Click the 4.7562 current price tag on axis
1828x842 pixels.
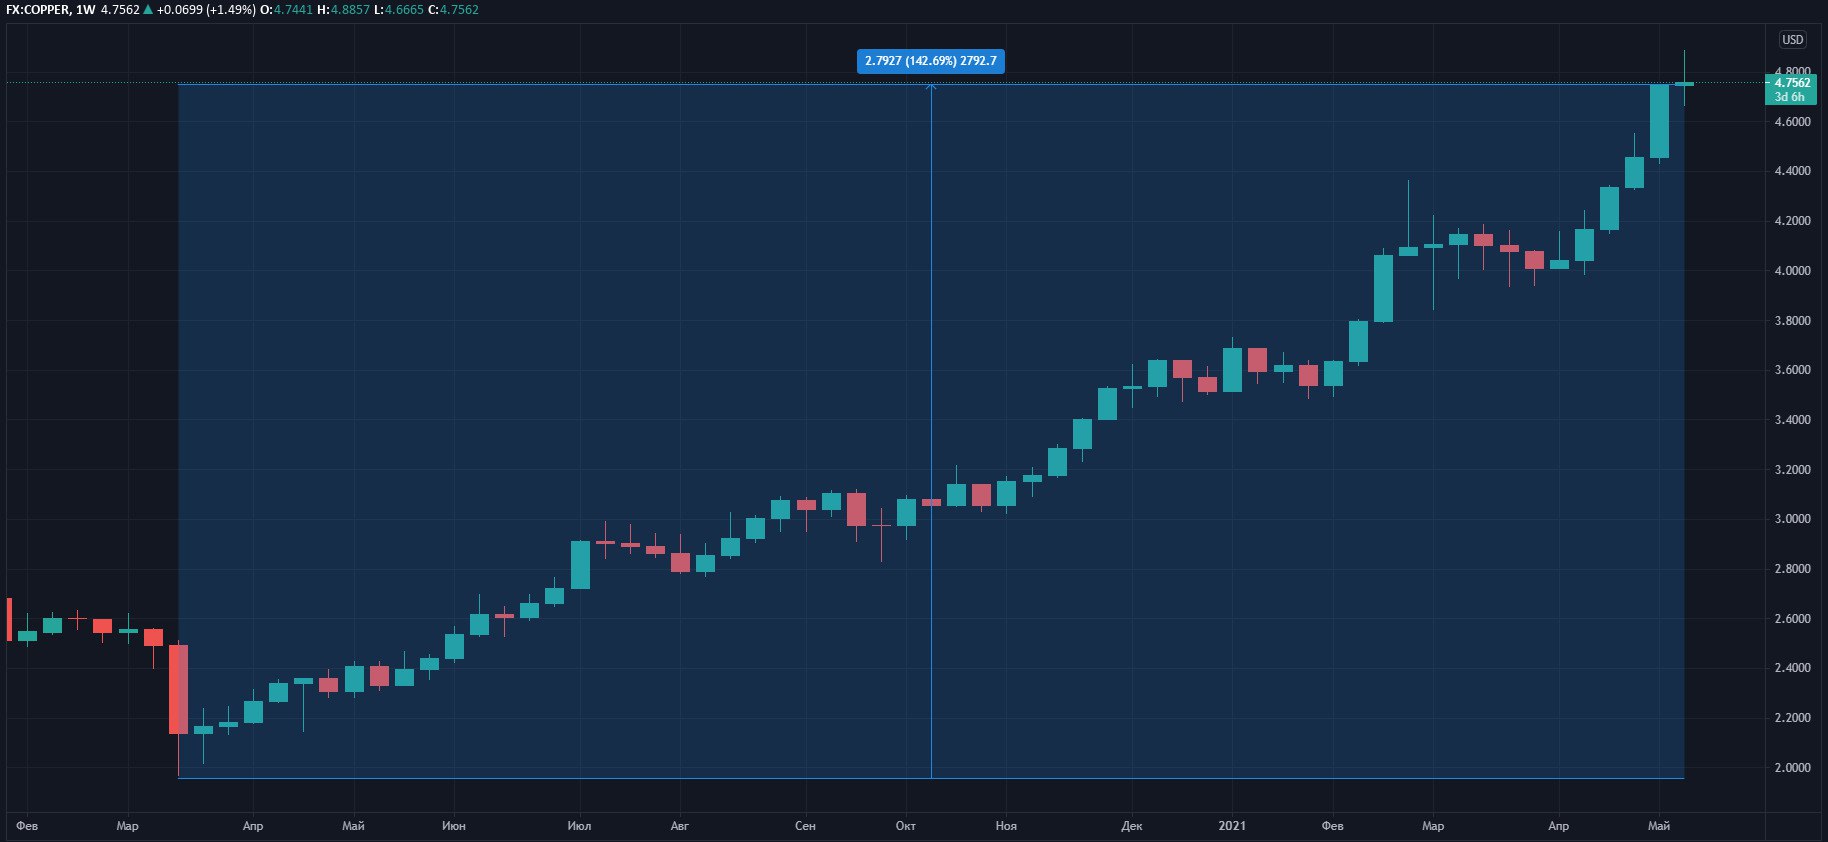1791,83
